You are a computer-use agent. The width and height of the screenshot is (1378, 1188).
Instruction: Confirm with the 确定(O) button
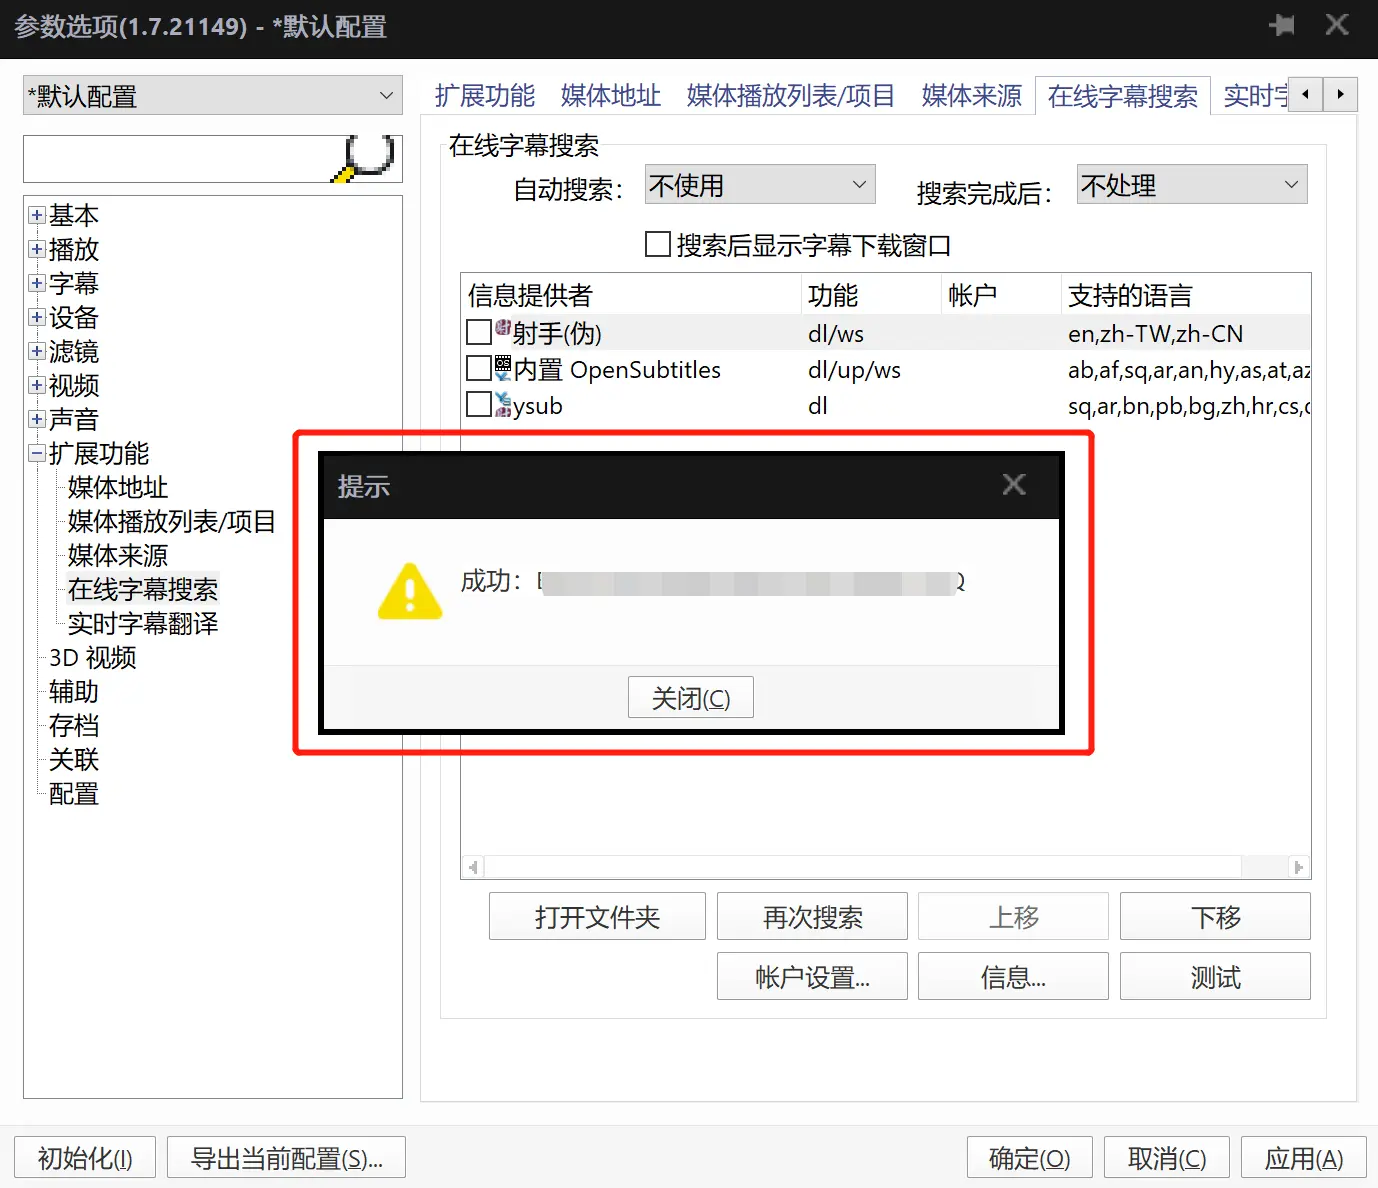coord(1029,1158)
